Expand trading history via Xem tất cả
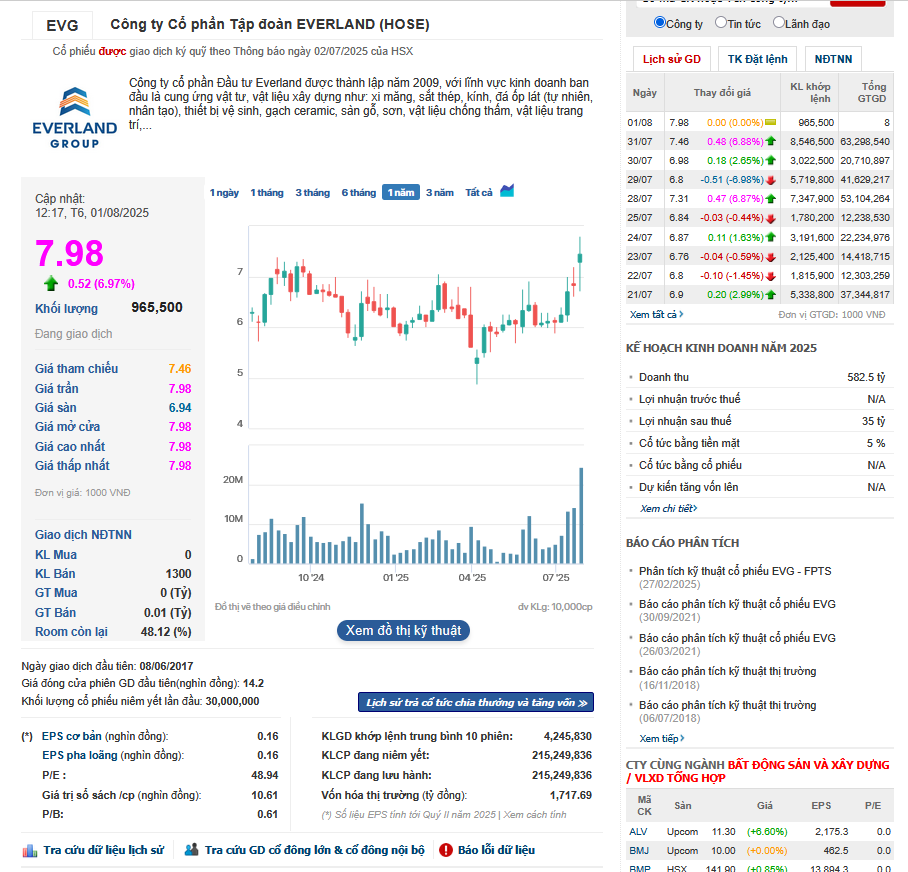This screenshot has width=908, height=872. [656, 314]
